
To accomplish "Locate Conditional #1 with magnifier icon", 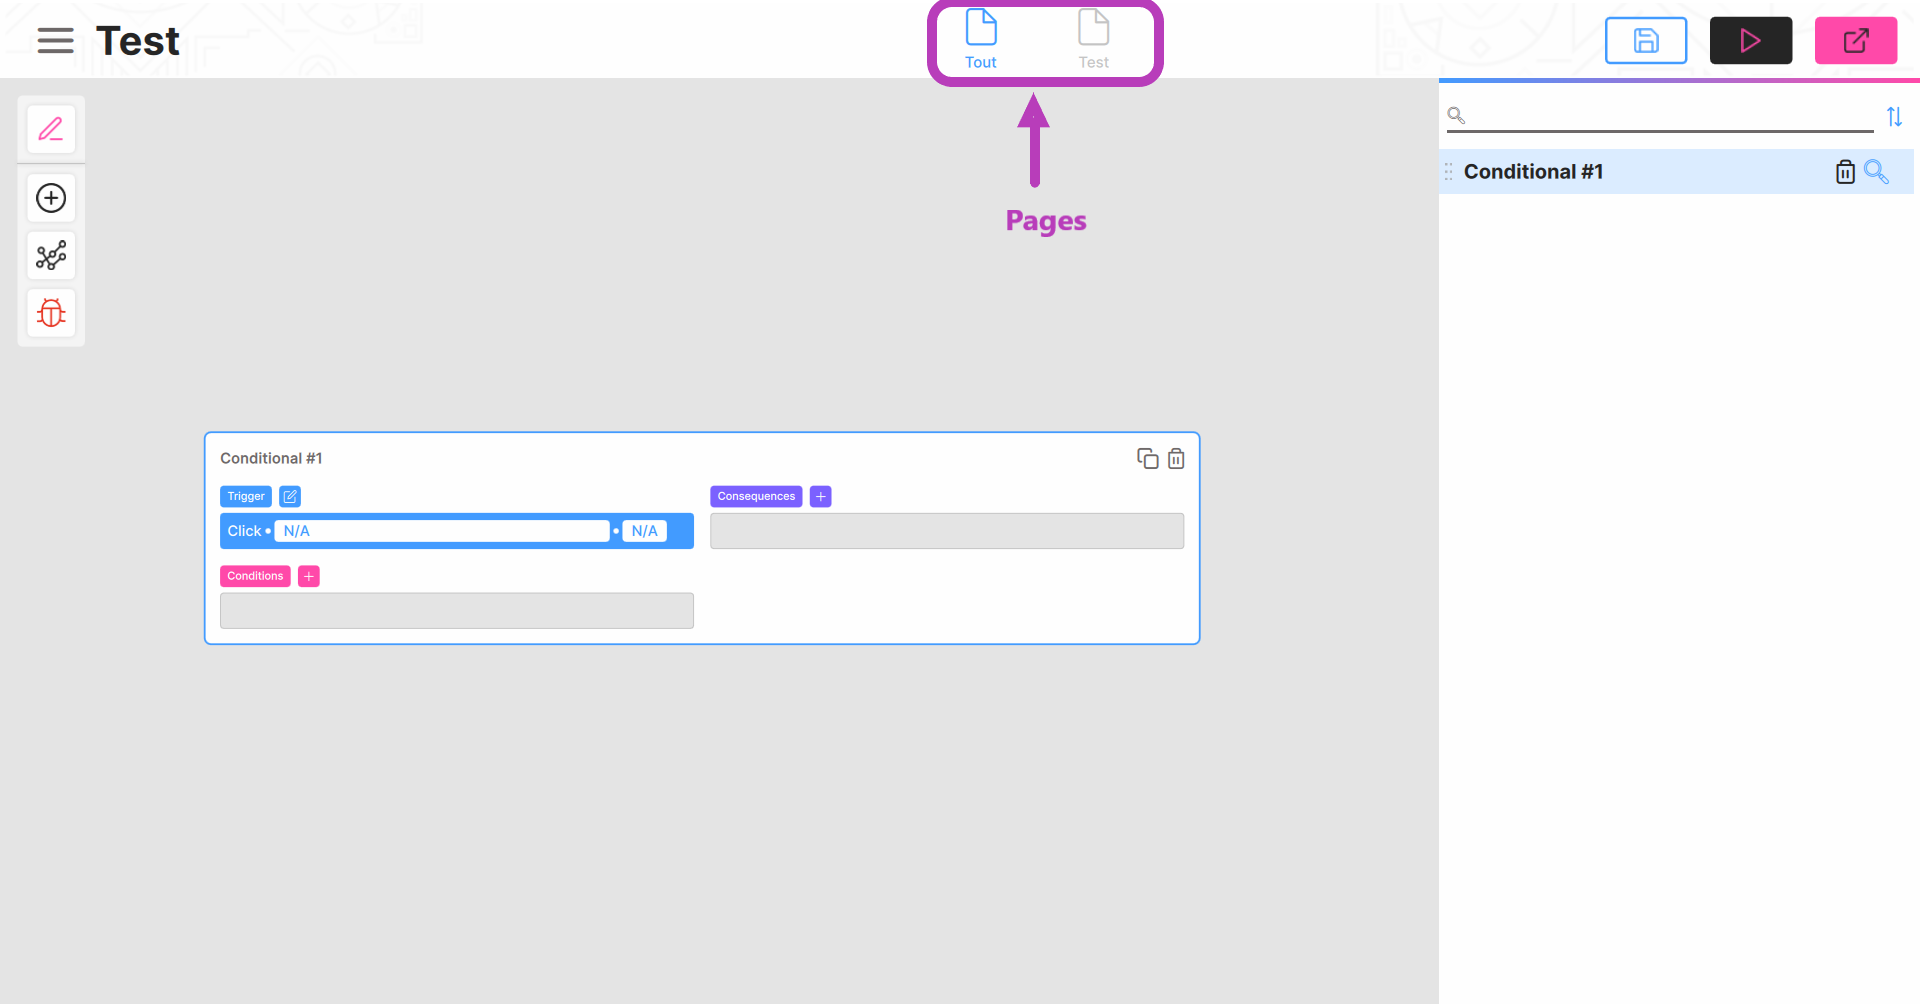I will 1876,172.
